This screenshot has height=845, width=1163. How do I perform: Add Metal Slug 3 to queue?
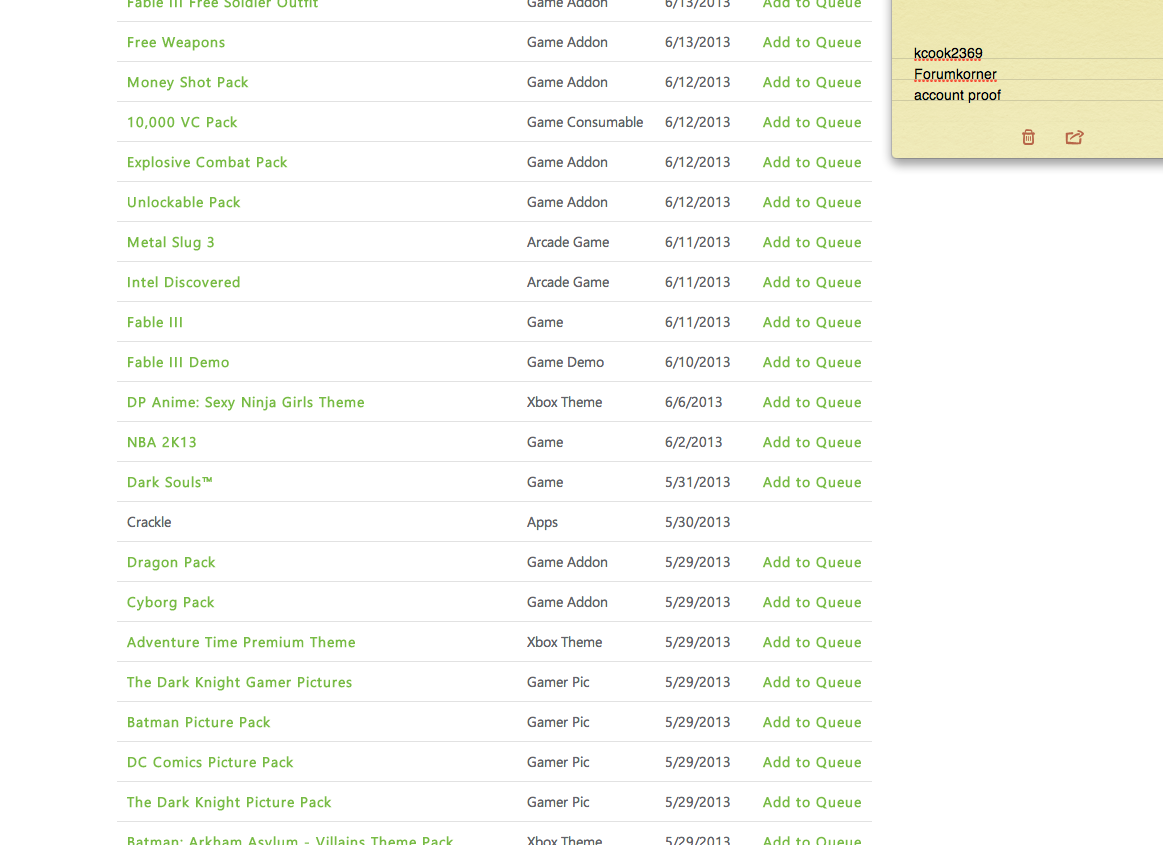click(x=812, y=243)
